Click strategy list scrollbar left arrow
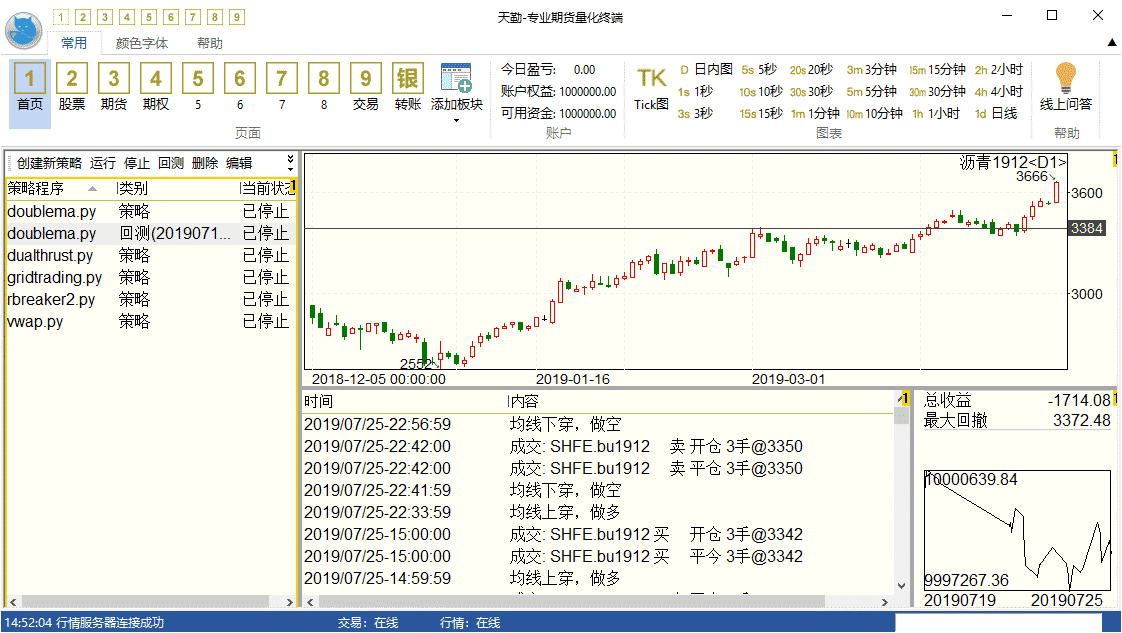 (13, 602)
